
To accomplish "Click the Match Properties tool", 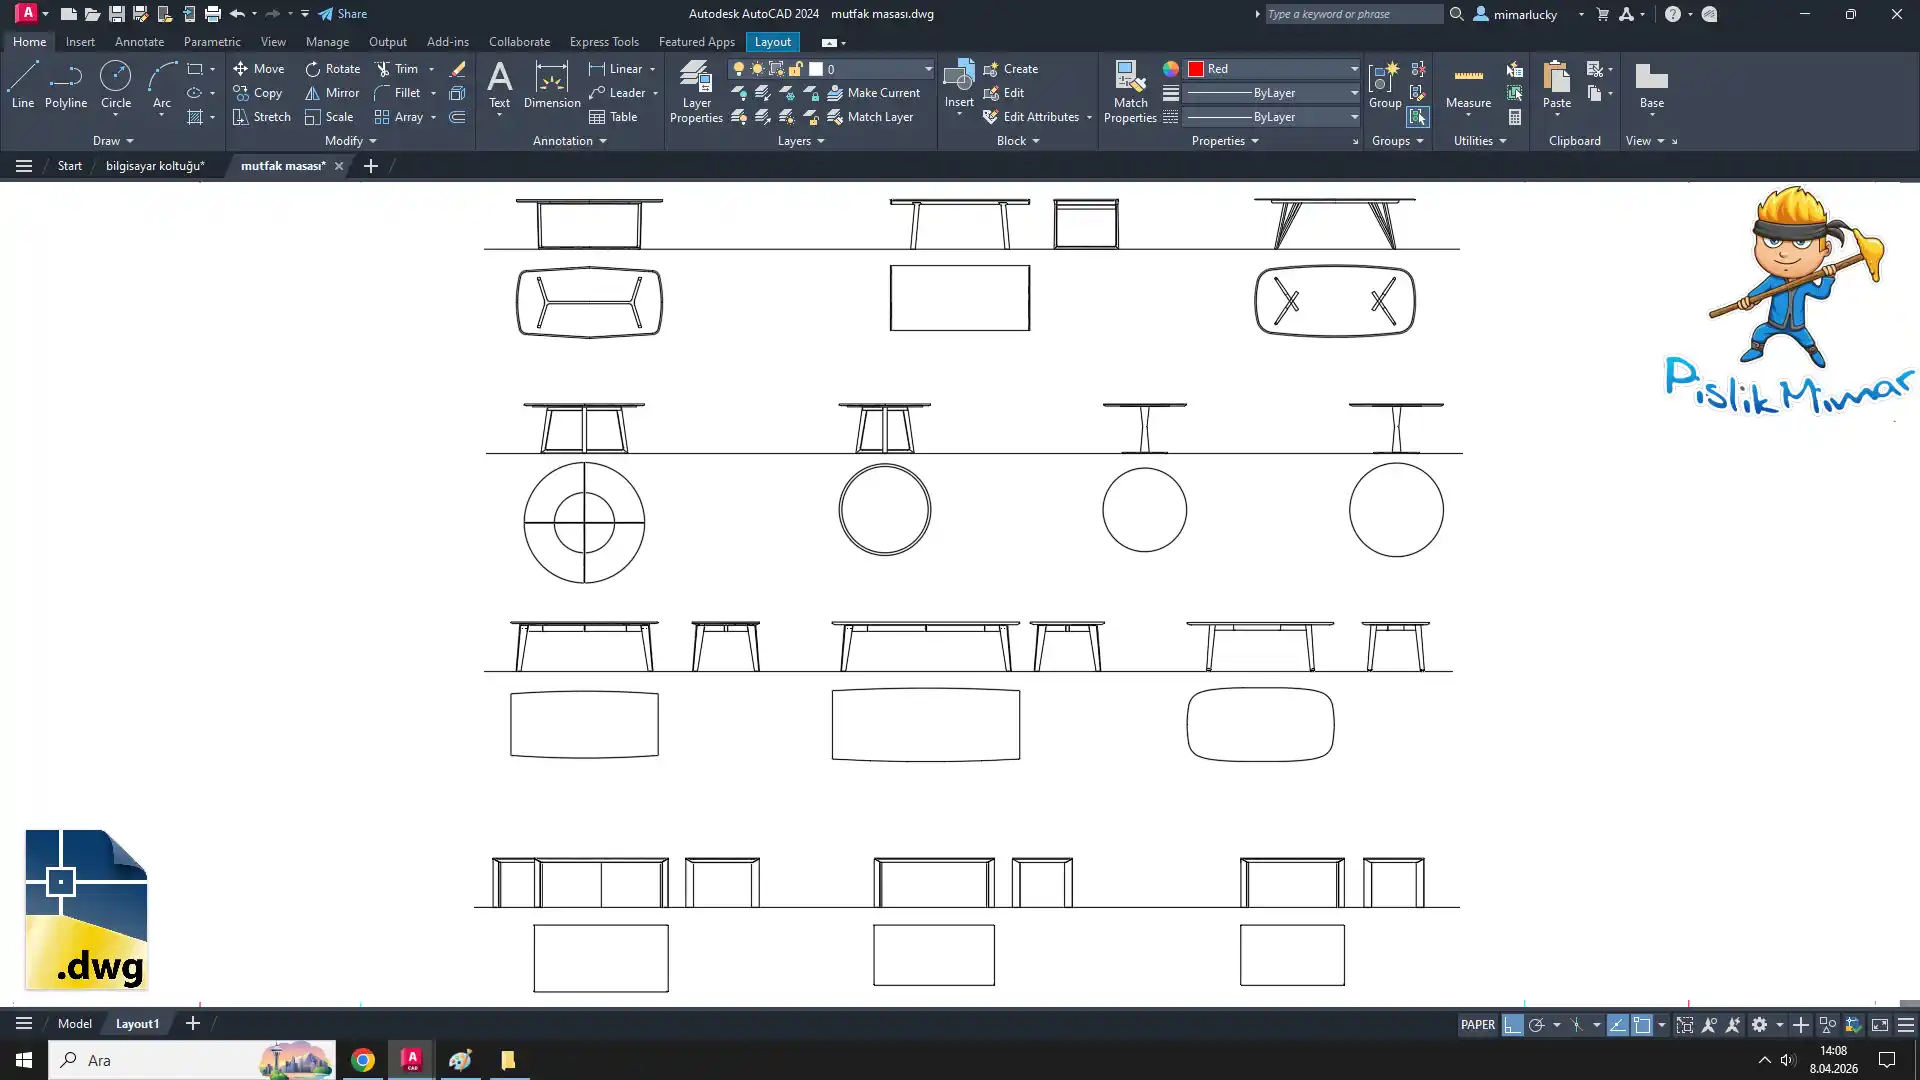I will pyautogui.click(x=1130, y=91).
